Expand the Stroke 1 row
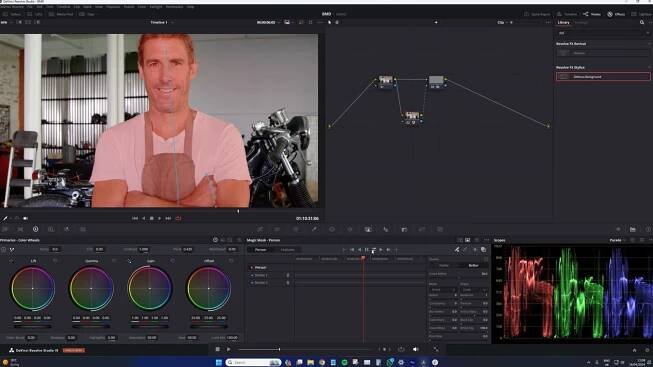Image resolution: width=653 pixels, height=367 pixels. click(x=252, y=275)
